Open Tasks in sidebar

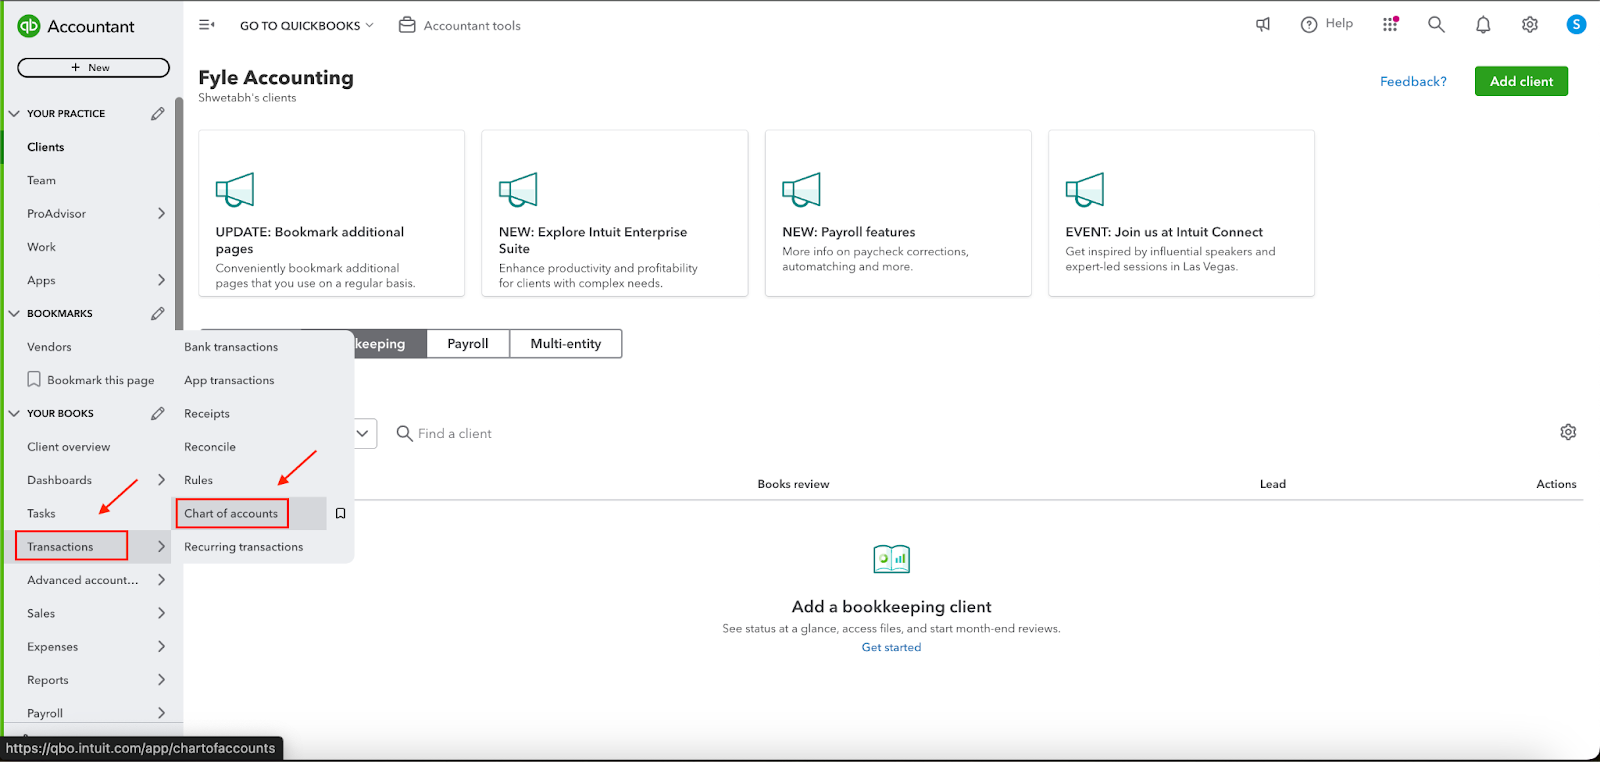tap(41, 514)
